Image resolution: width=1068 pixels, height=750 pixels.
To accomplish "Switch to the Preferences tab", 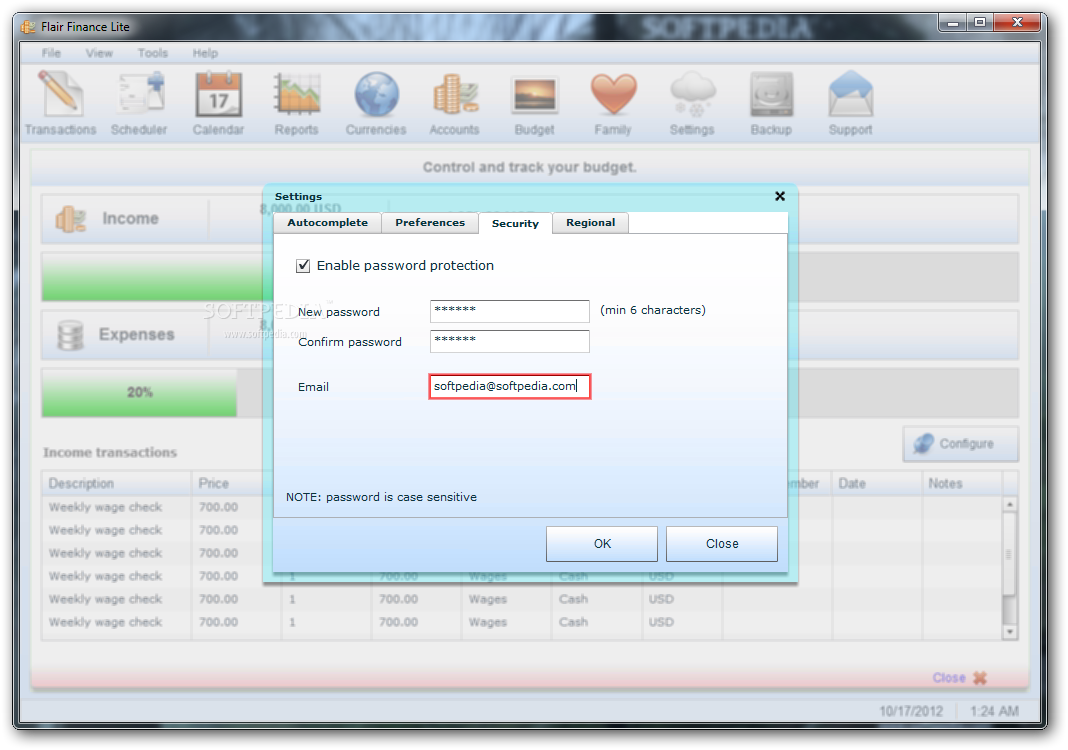I will pyautogui.click(x=430, y=223).
